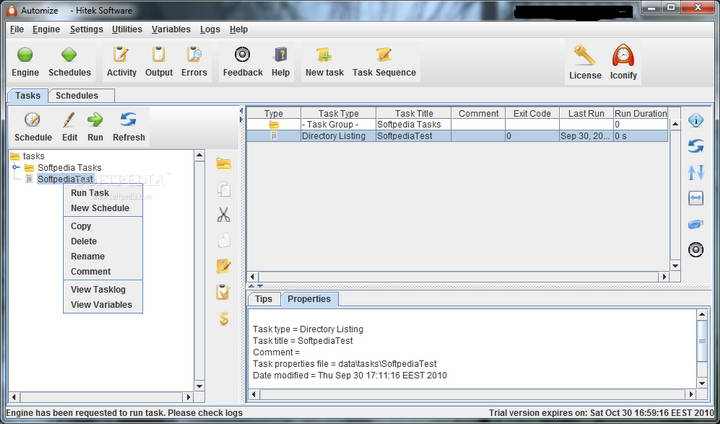Open the Settings menu

tap(86, 29)
